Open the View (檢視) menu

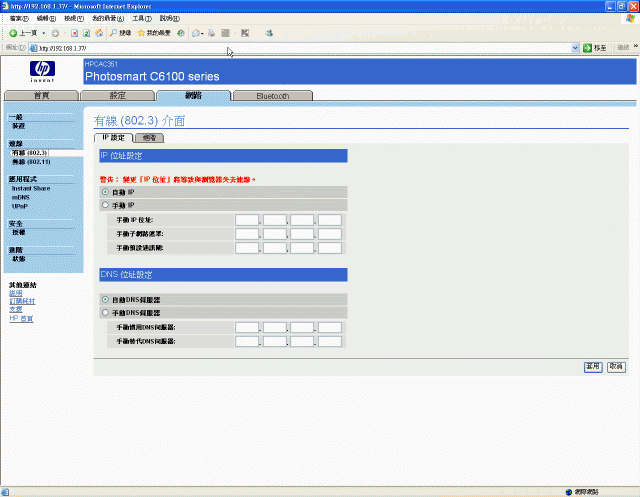point(74,18)
